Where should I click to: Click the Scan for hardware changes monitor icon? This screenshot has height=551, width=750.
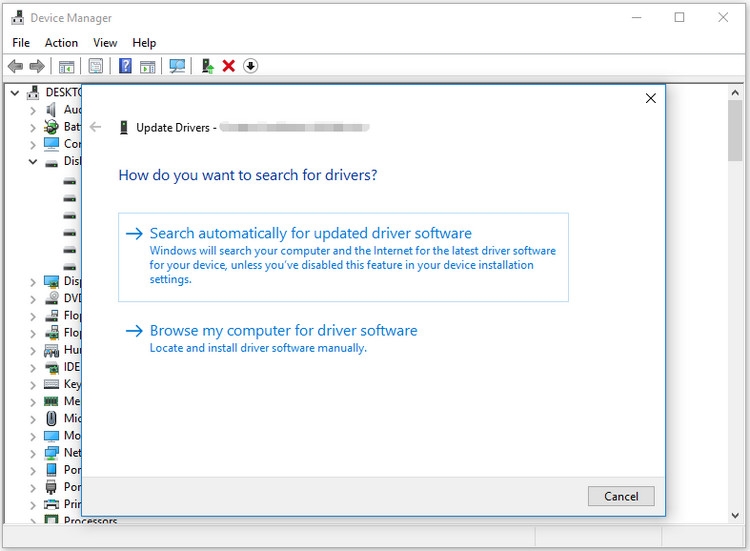click(177, 66)
